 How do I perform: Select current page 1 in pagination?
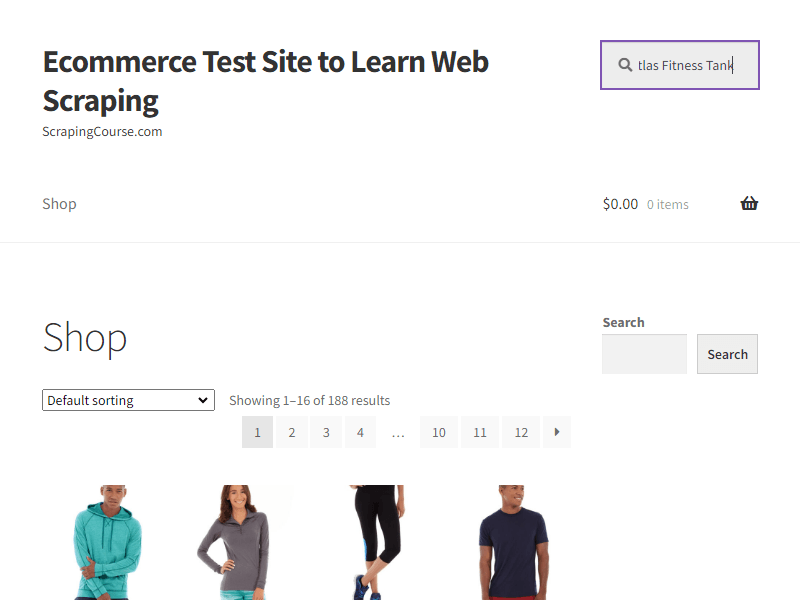(257, 432)
